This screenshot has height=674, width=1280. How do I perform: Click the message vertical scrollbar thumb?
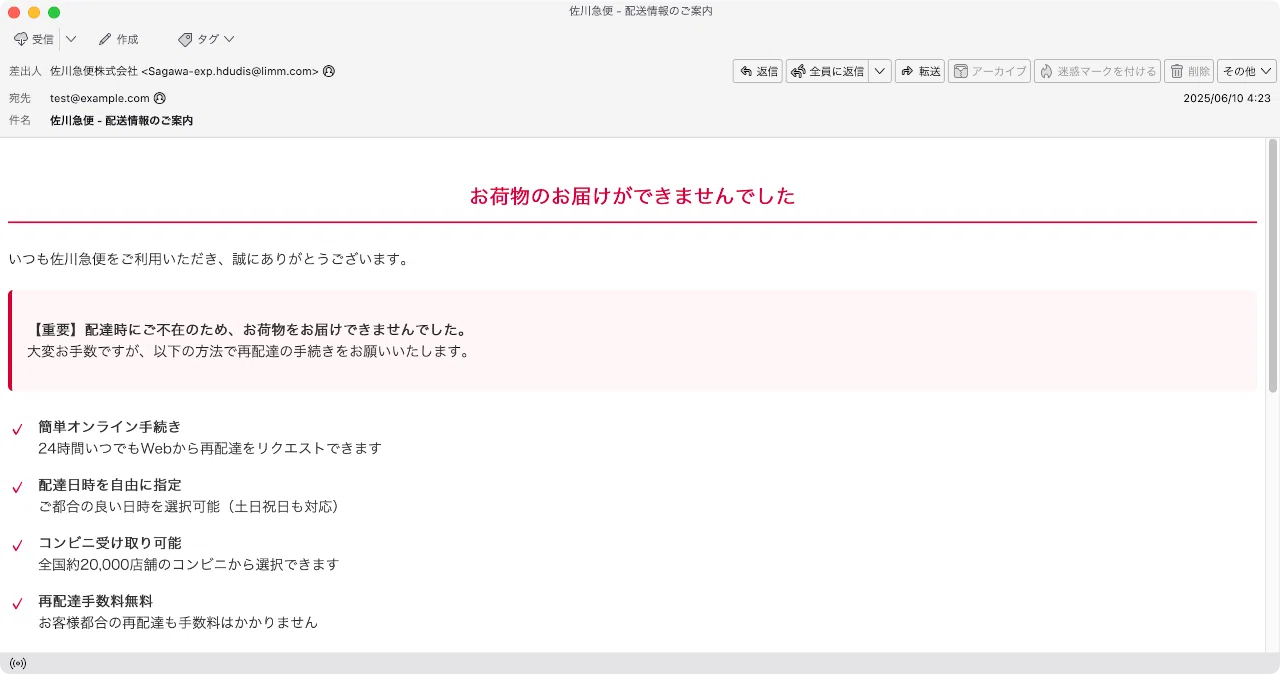(1273, 266)
